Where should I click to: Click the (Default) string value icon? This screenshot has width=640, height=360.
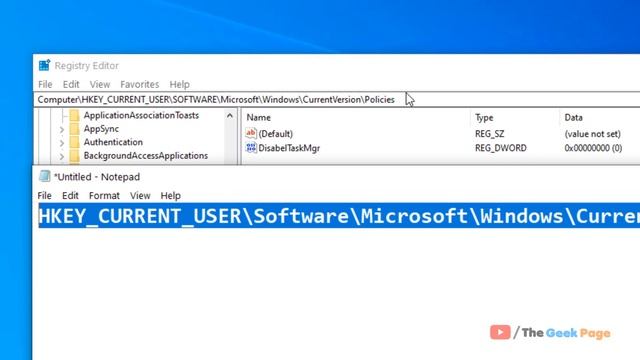click(251, 133)
